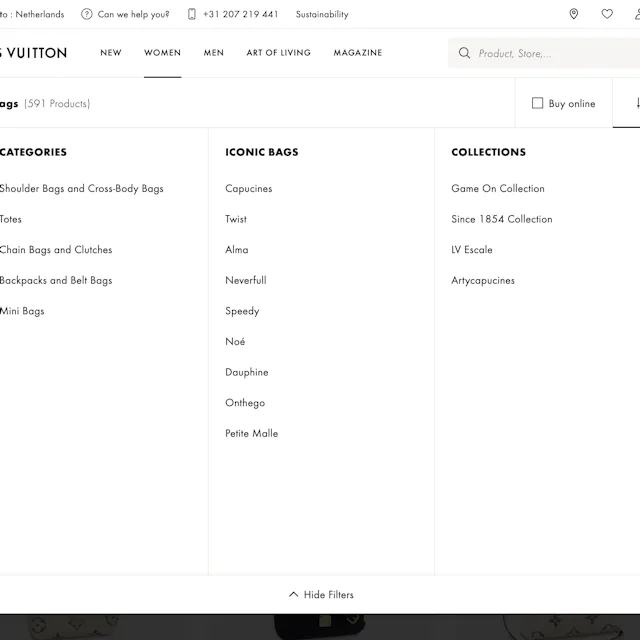Image resolution: width=640 pixels, height=640 pixels.
Task: Open the Game On Collection
Action: (x=498, y=189)
